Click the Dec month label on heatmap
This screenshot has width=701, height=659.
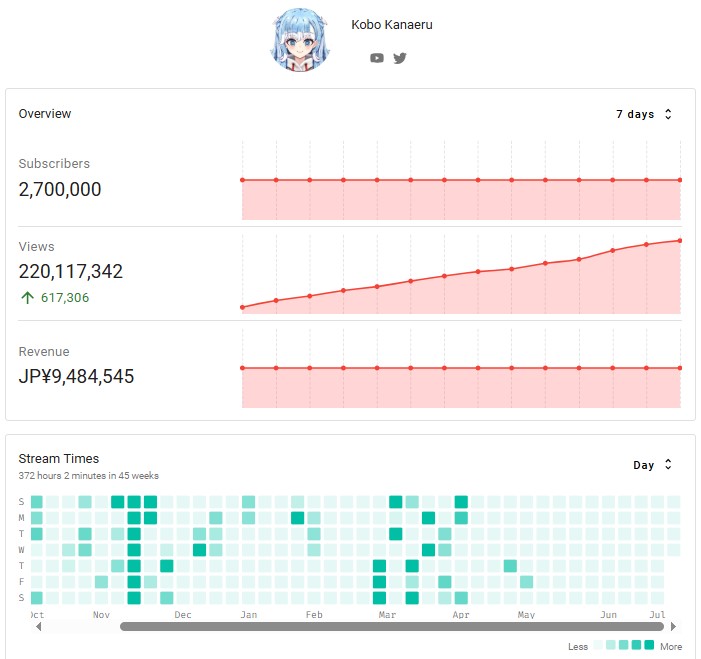[x=183, y=615]
